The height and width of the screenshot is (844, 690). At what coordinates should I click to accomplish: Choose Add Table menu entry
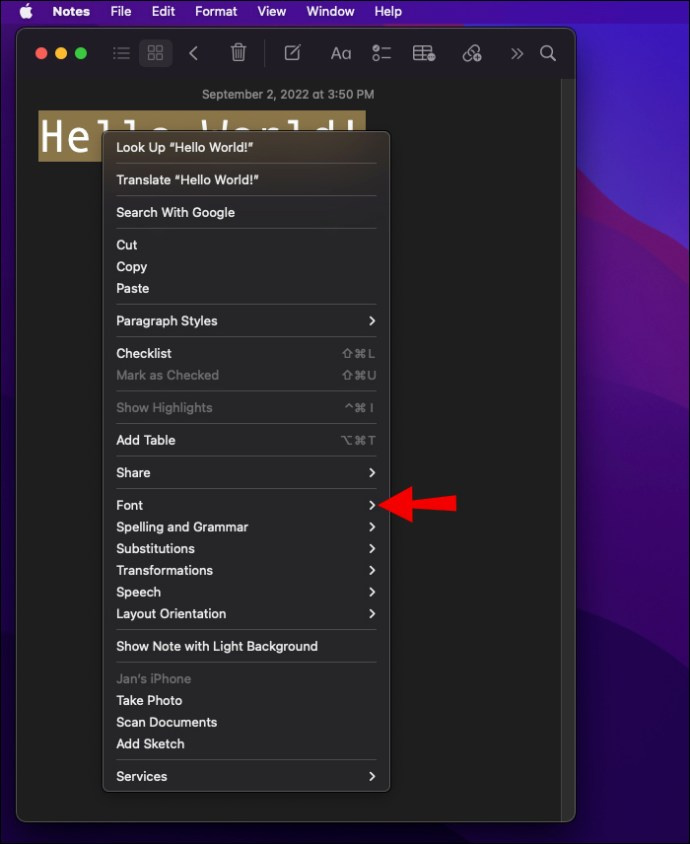(246, 440)
